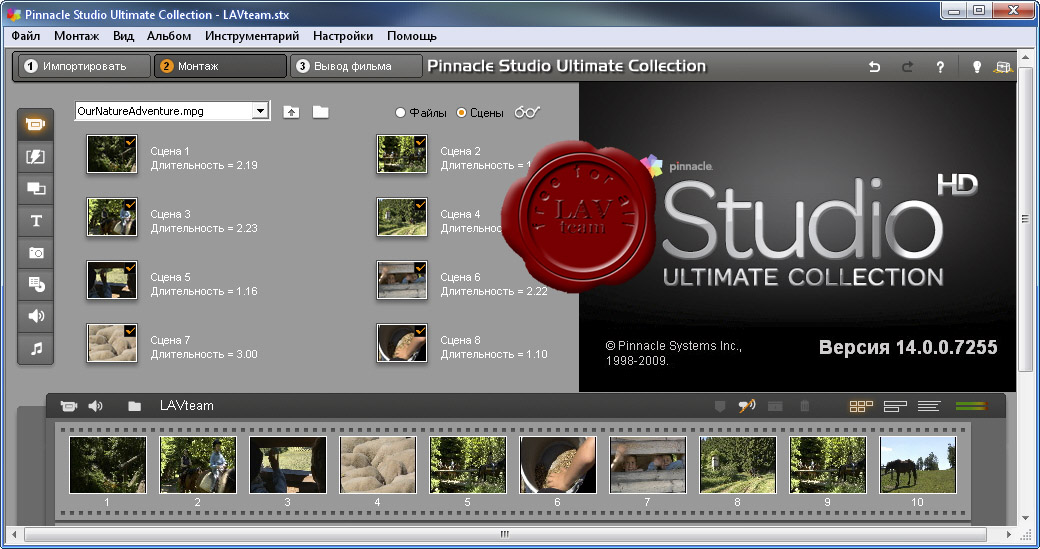Toggle audio scrubbing in movie window toolbar
This screenshot has width=1040, height=549.
(x=747, y=406)
